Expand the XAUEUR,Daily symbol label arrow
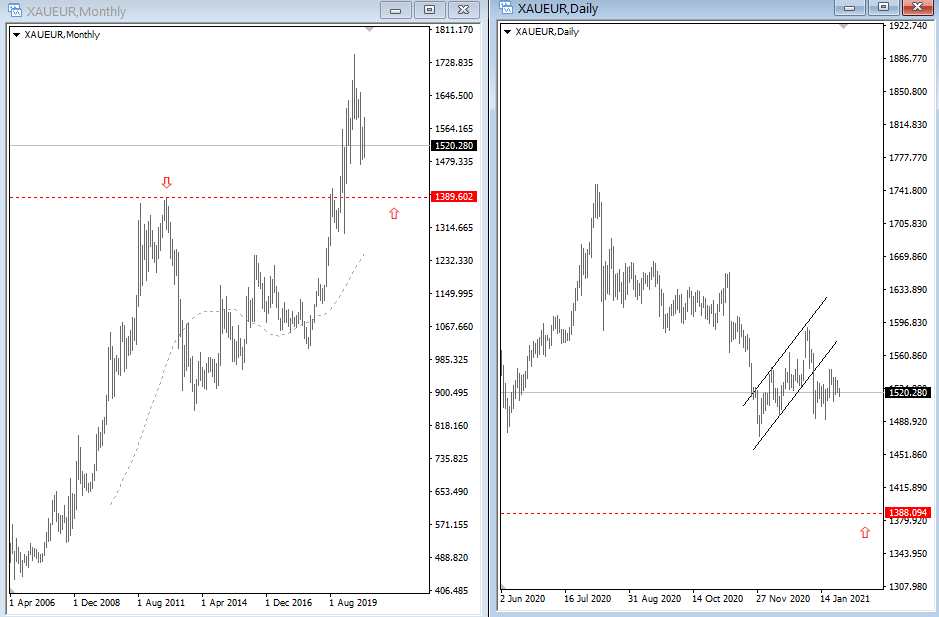 coord(507,32)
